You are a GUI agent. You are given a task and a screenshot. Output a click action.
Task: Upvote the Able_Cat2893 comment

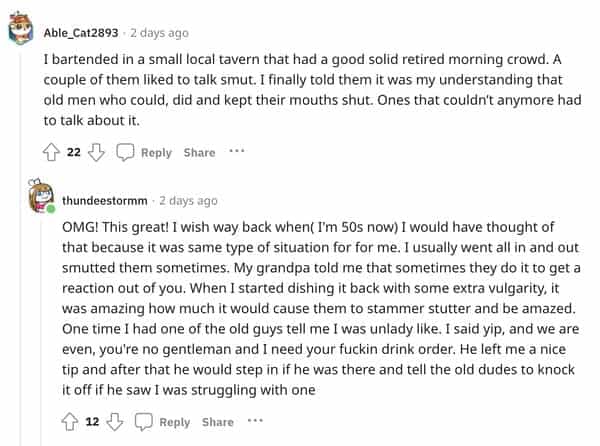(51, 152)
